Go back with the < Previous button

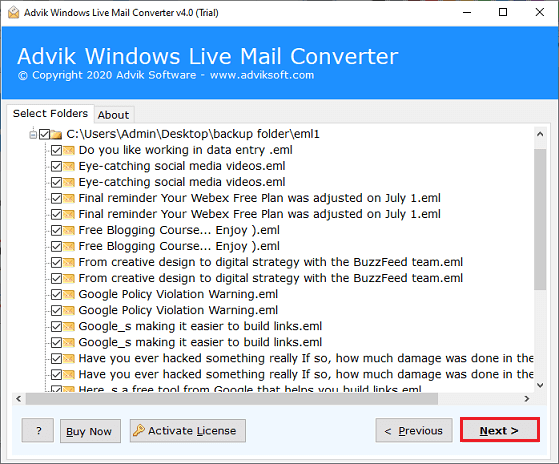pyautogui.click(x=414, y=431)
